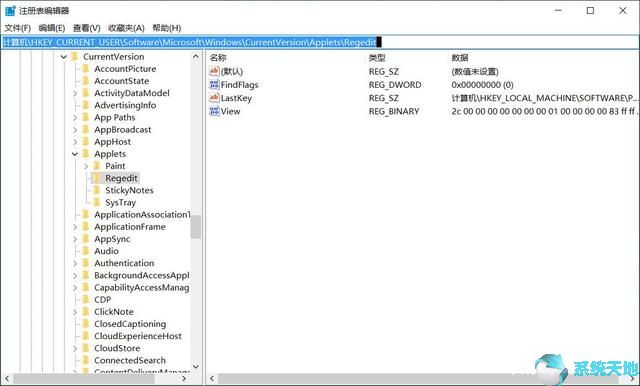Expand the AppHost key

[x=75, y=142]
